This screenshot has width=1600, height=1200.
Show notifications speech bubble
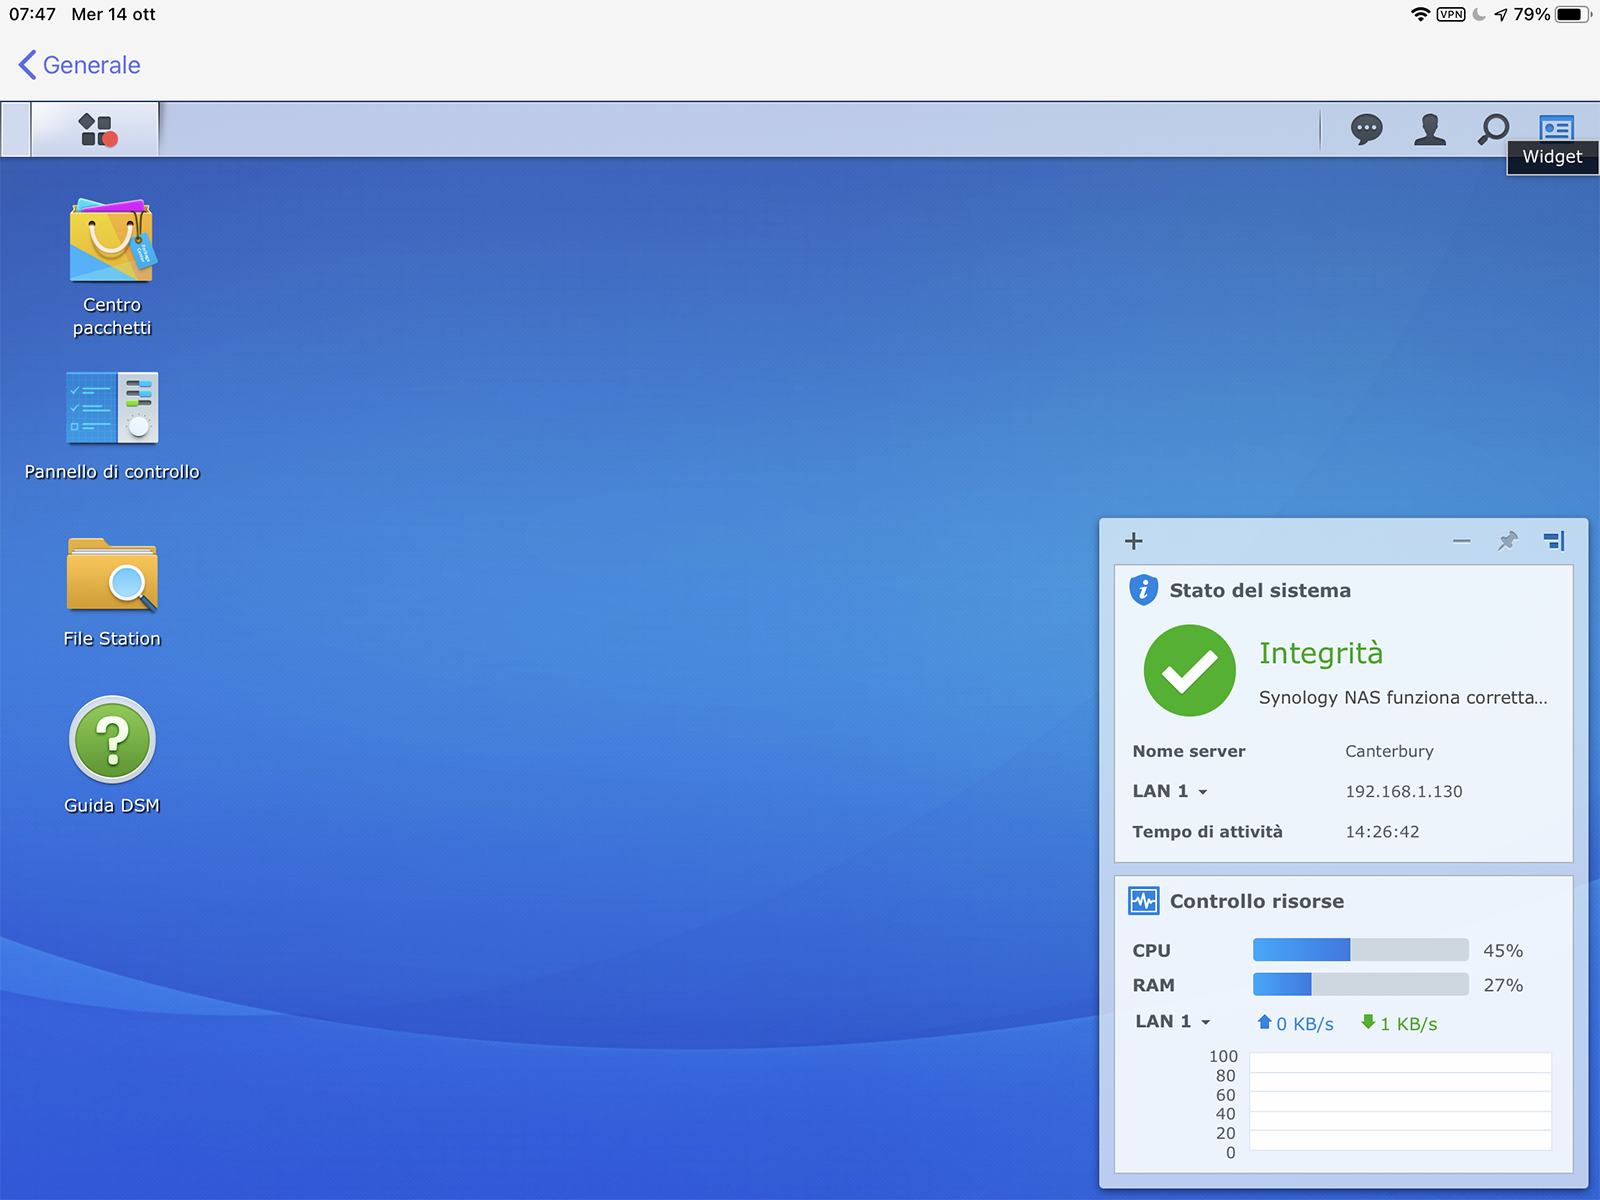(1366, 129)
